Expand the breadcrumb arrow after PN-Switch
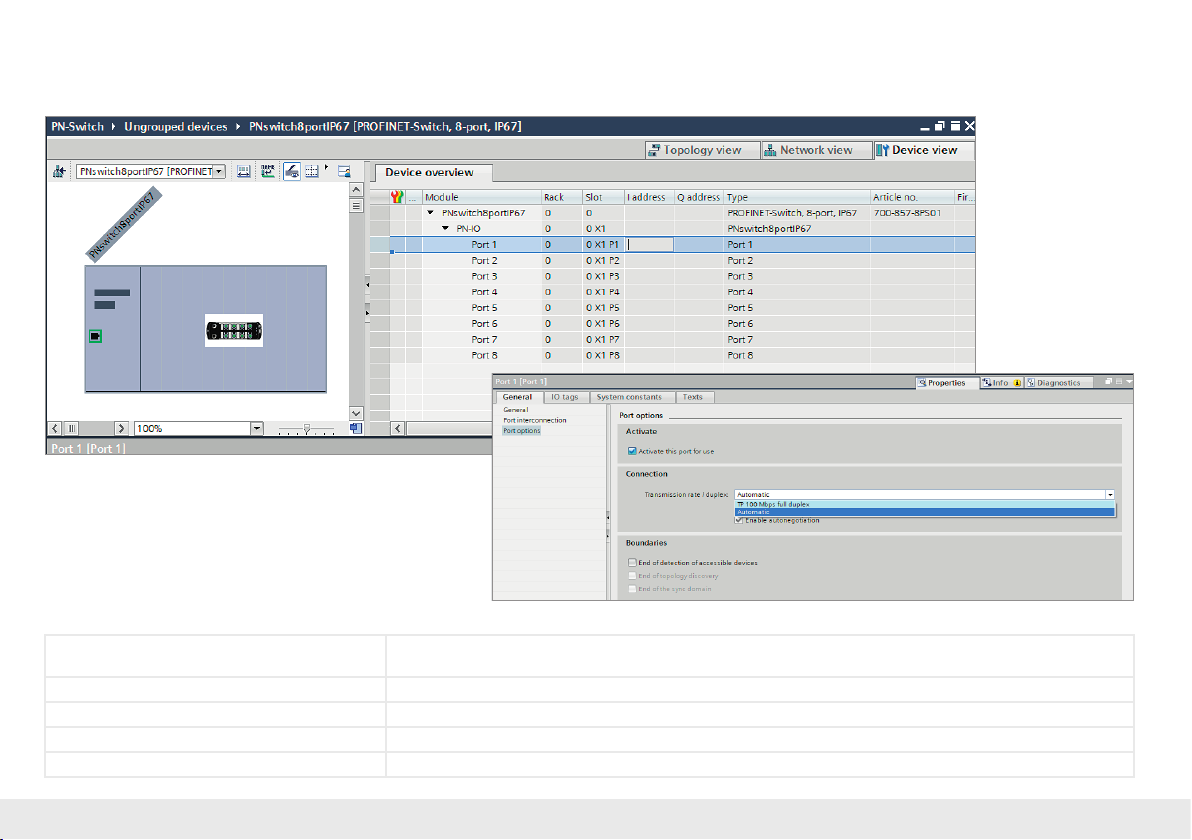The width and height of the screenshot is (1192, 840). (114, 127)
